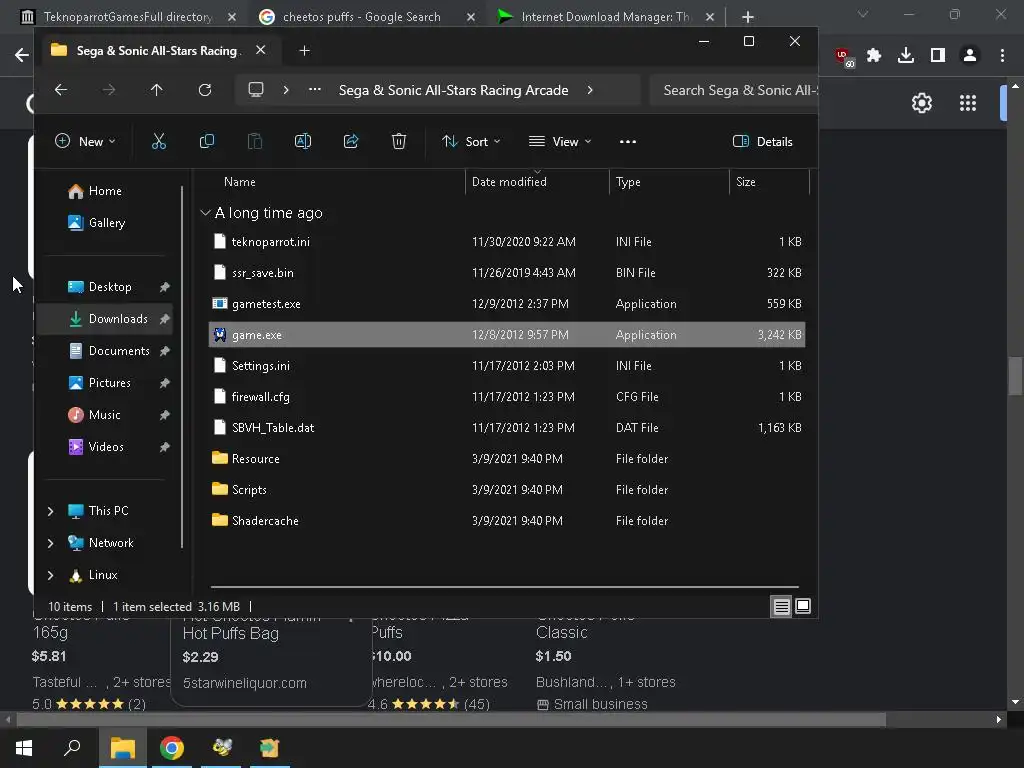The height and width of the screenshot is (768, 1024).
Task: Click Sega & Sonic All-Stars Racing Arcade breadcrumb
Action: (453, 90)
